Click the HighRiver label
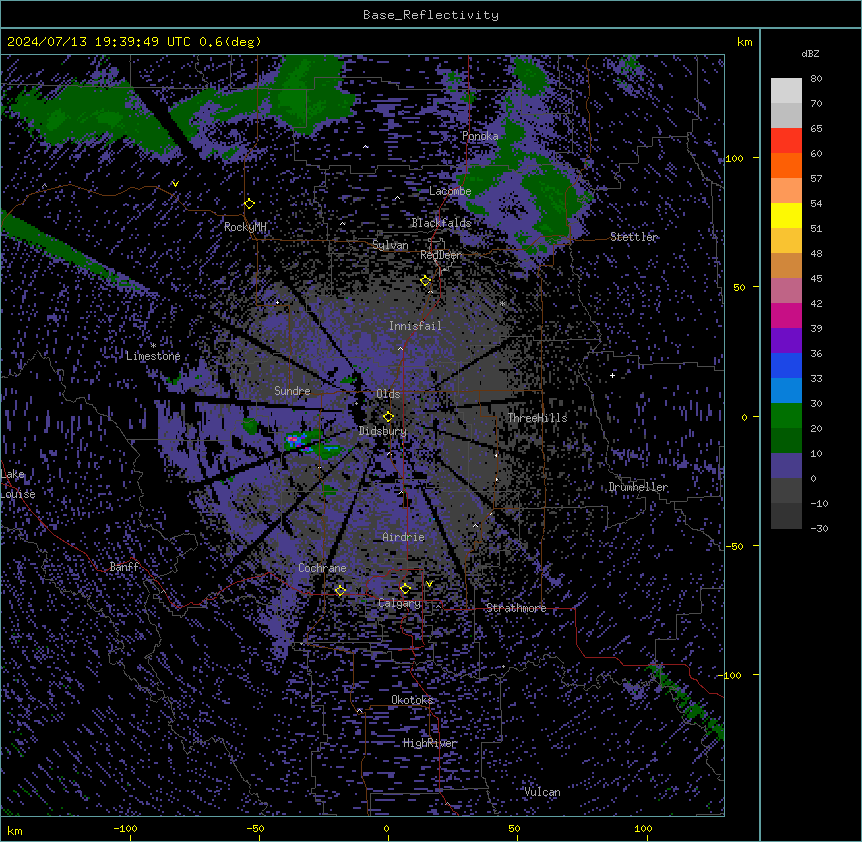This screenshot has width=862, height=842. (x=430, y=743)
